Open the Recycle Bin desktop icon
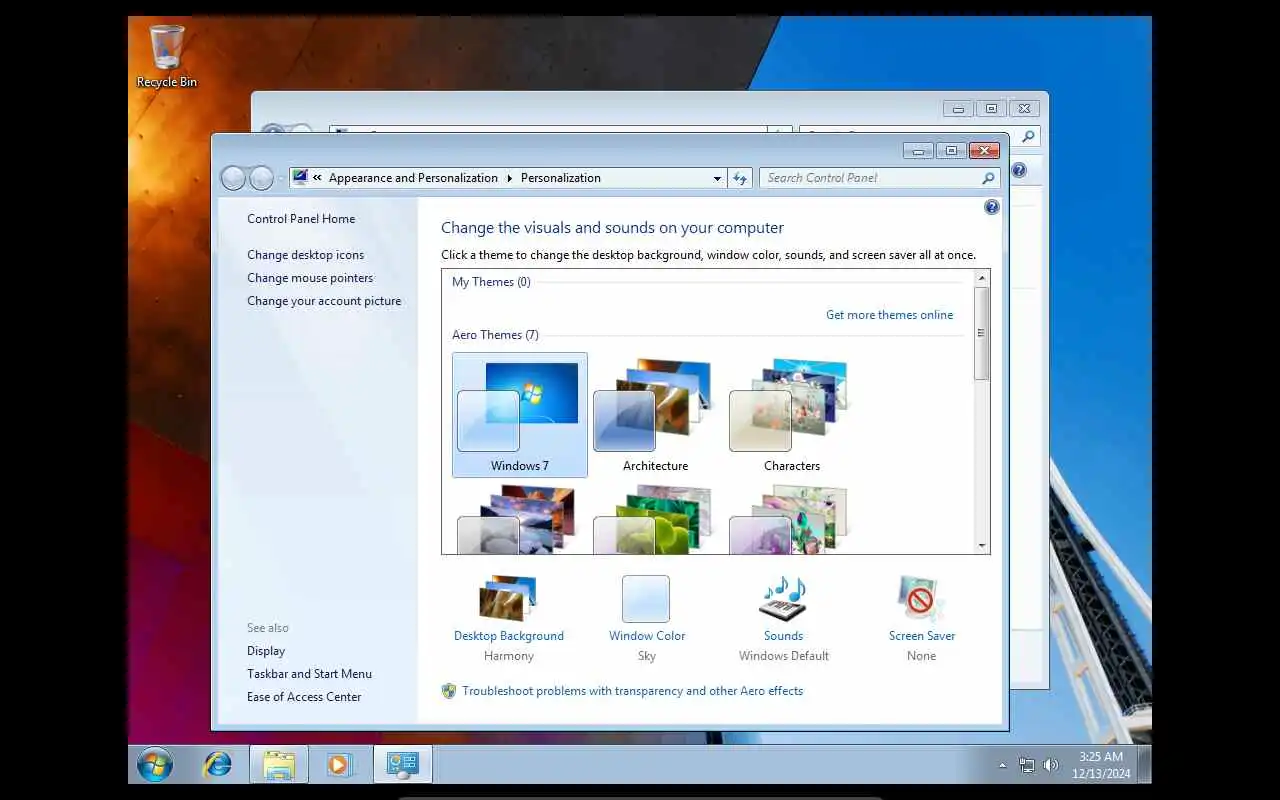 pyautogui.click(x=167, y=57)
